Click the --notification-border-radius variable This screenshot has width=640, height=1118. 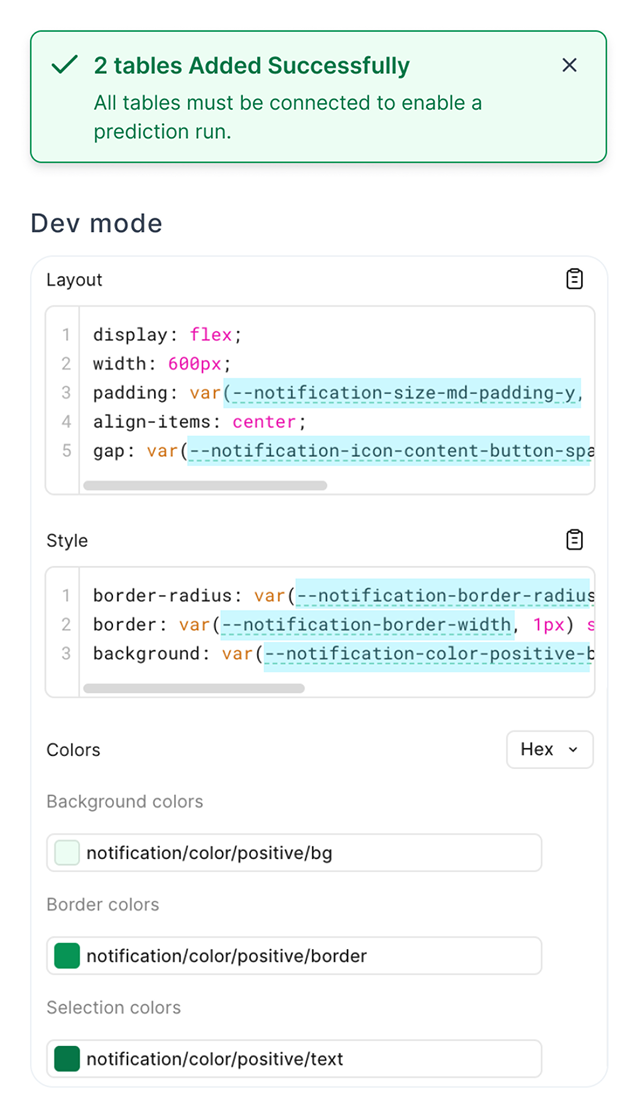pos(442,596)
